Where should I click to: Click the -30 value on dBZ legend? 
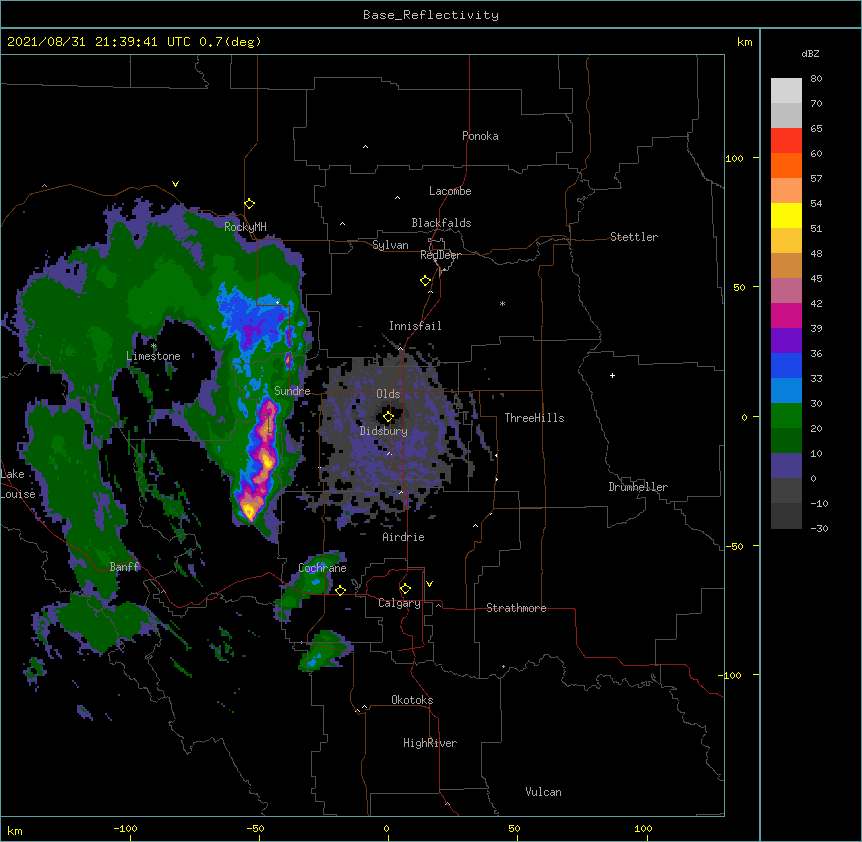click(x=819, y=528)
